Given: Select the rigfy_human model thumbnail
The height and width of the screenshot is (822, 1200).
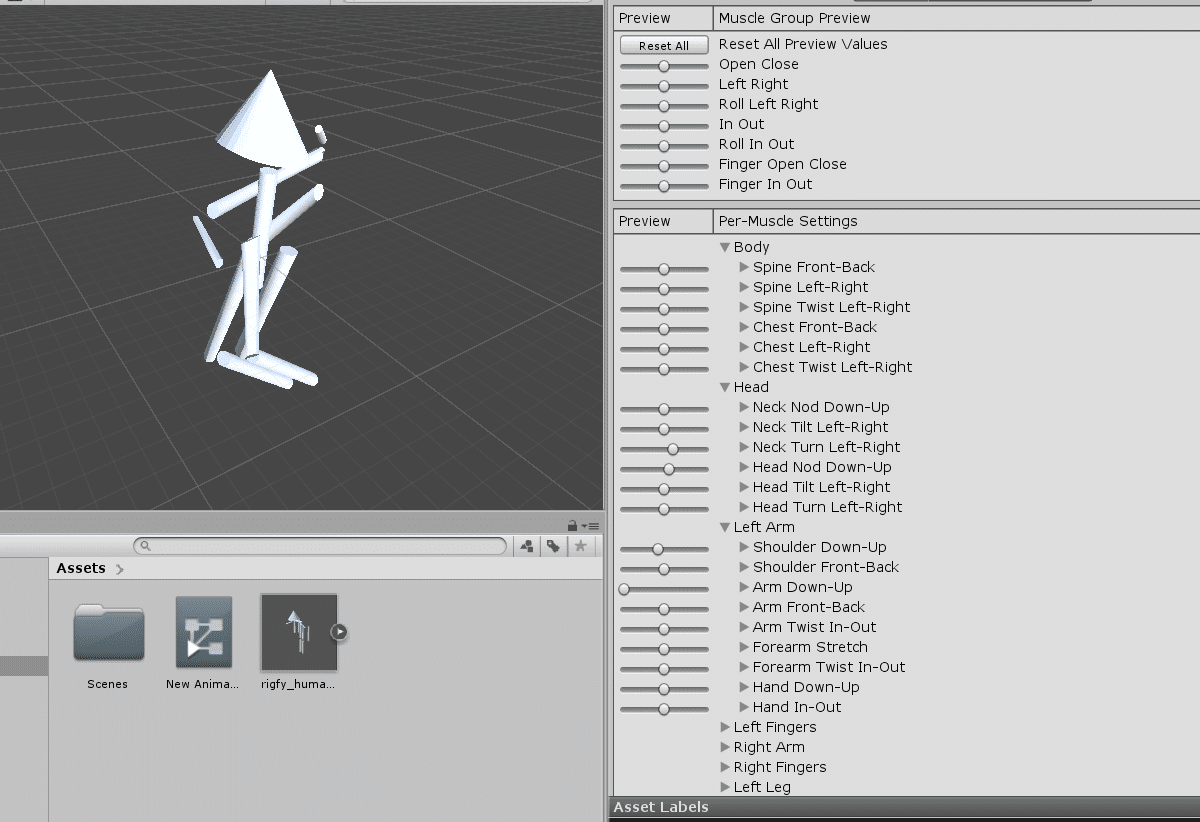Looking at the screenshot, I should point(299,632).
